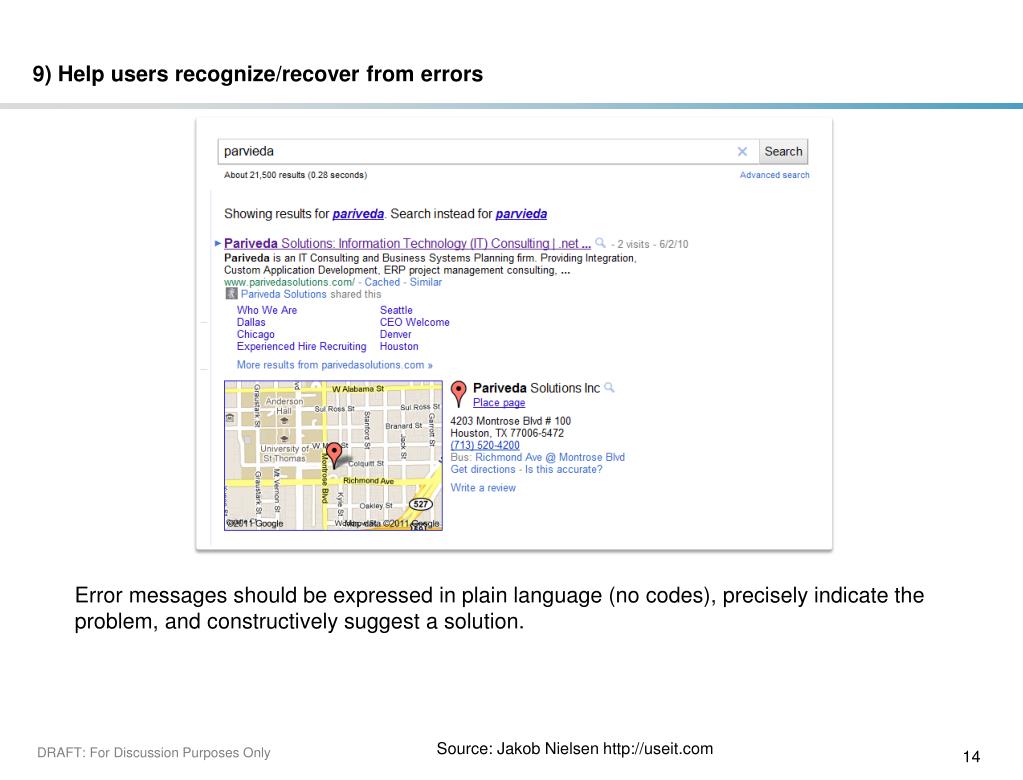1023x780 pixels.
Task: Click the 2 visits - 6/2/10 note
Action: [652, 244]
